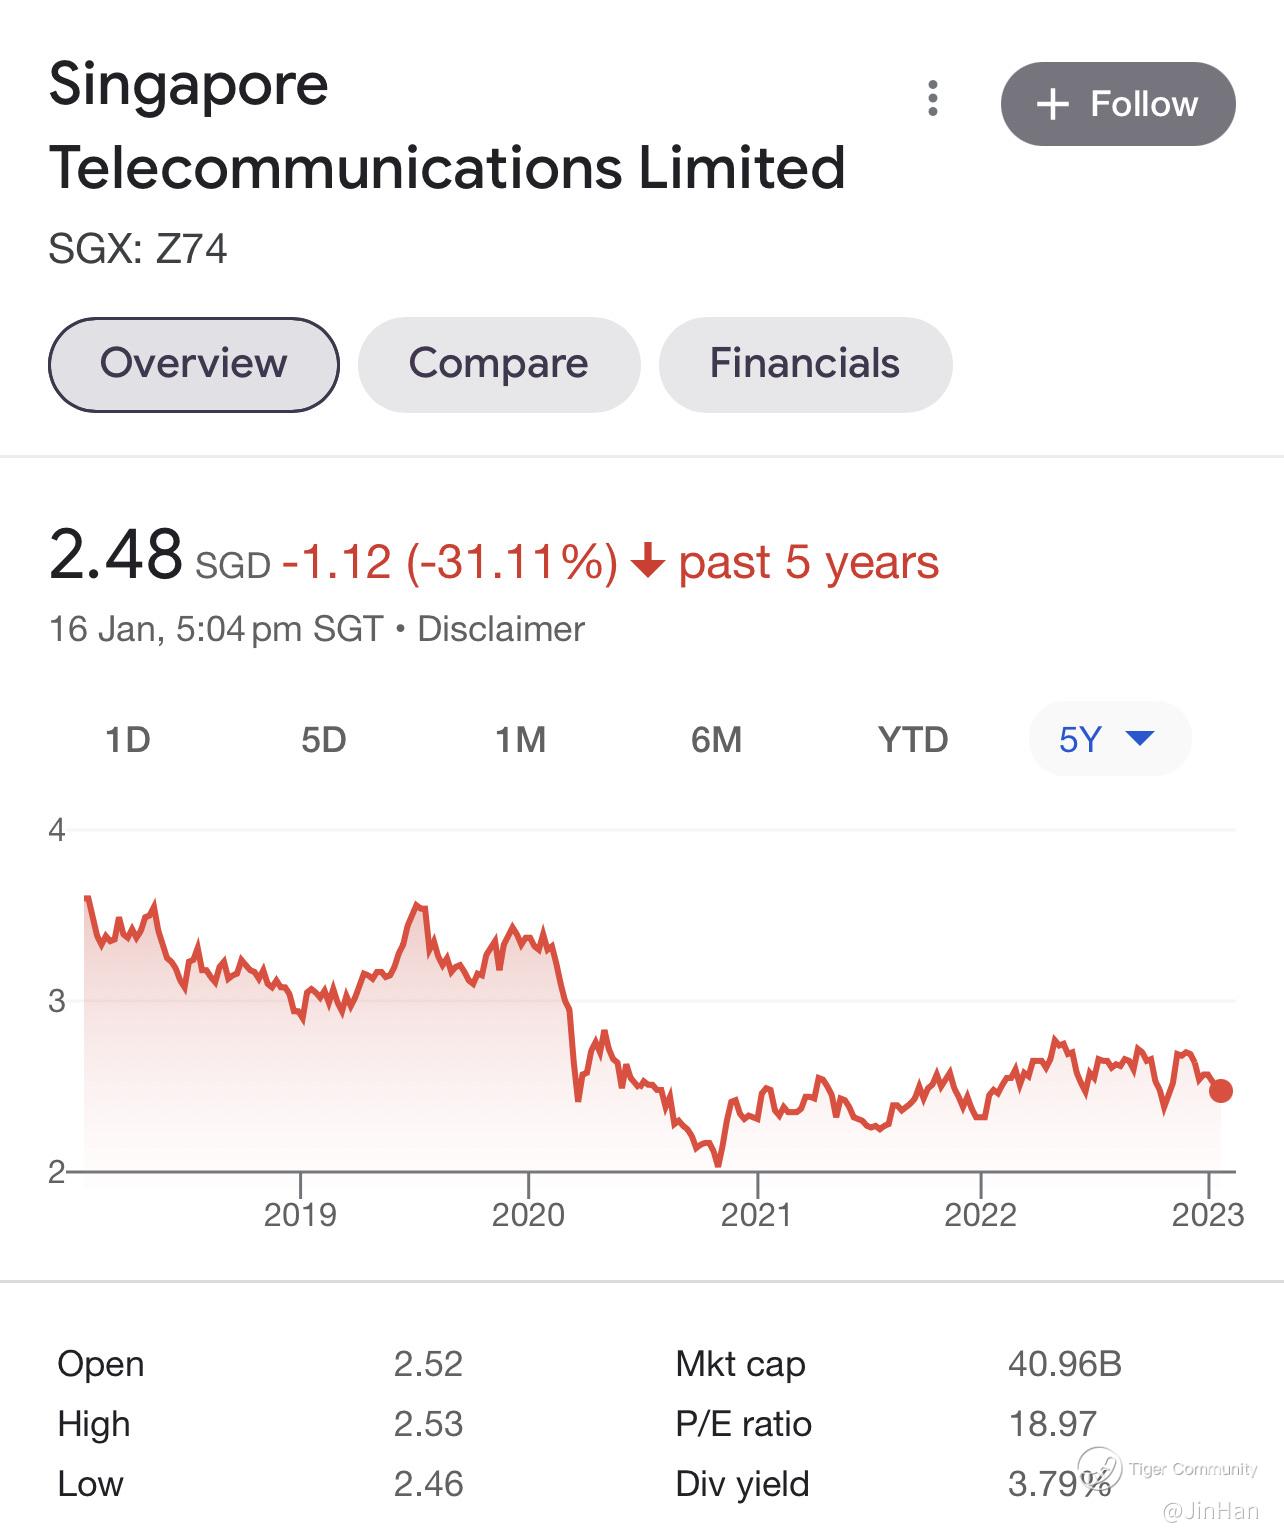Image resolution: width=1284 pixels, height=1540 pixels.
Task: Select the YTD time range
Action: point(912,740)
